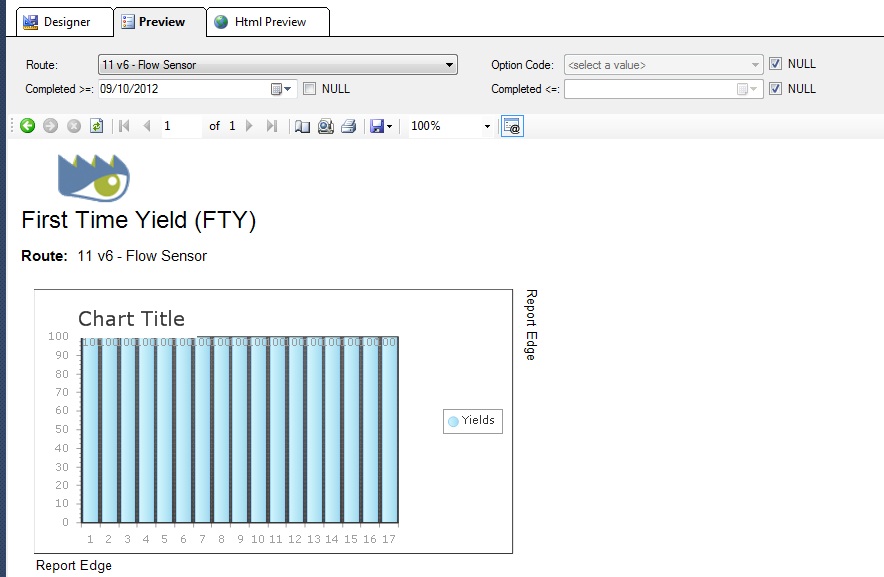Switch to the Html Preview tab
Viewport: 884px width, 577px height.
pyautogui.click(x=268, y=22)
